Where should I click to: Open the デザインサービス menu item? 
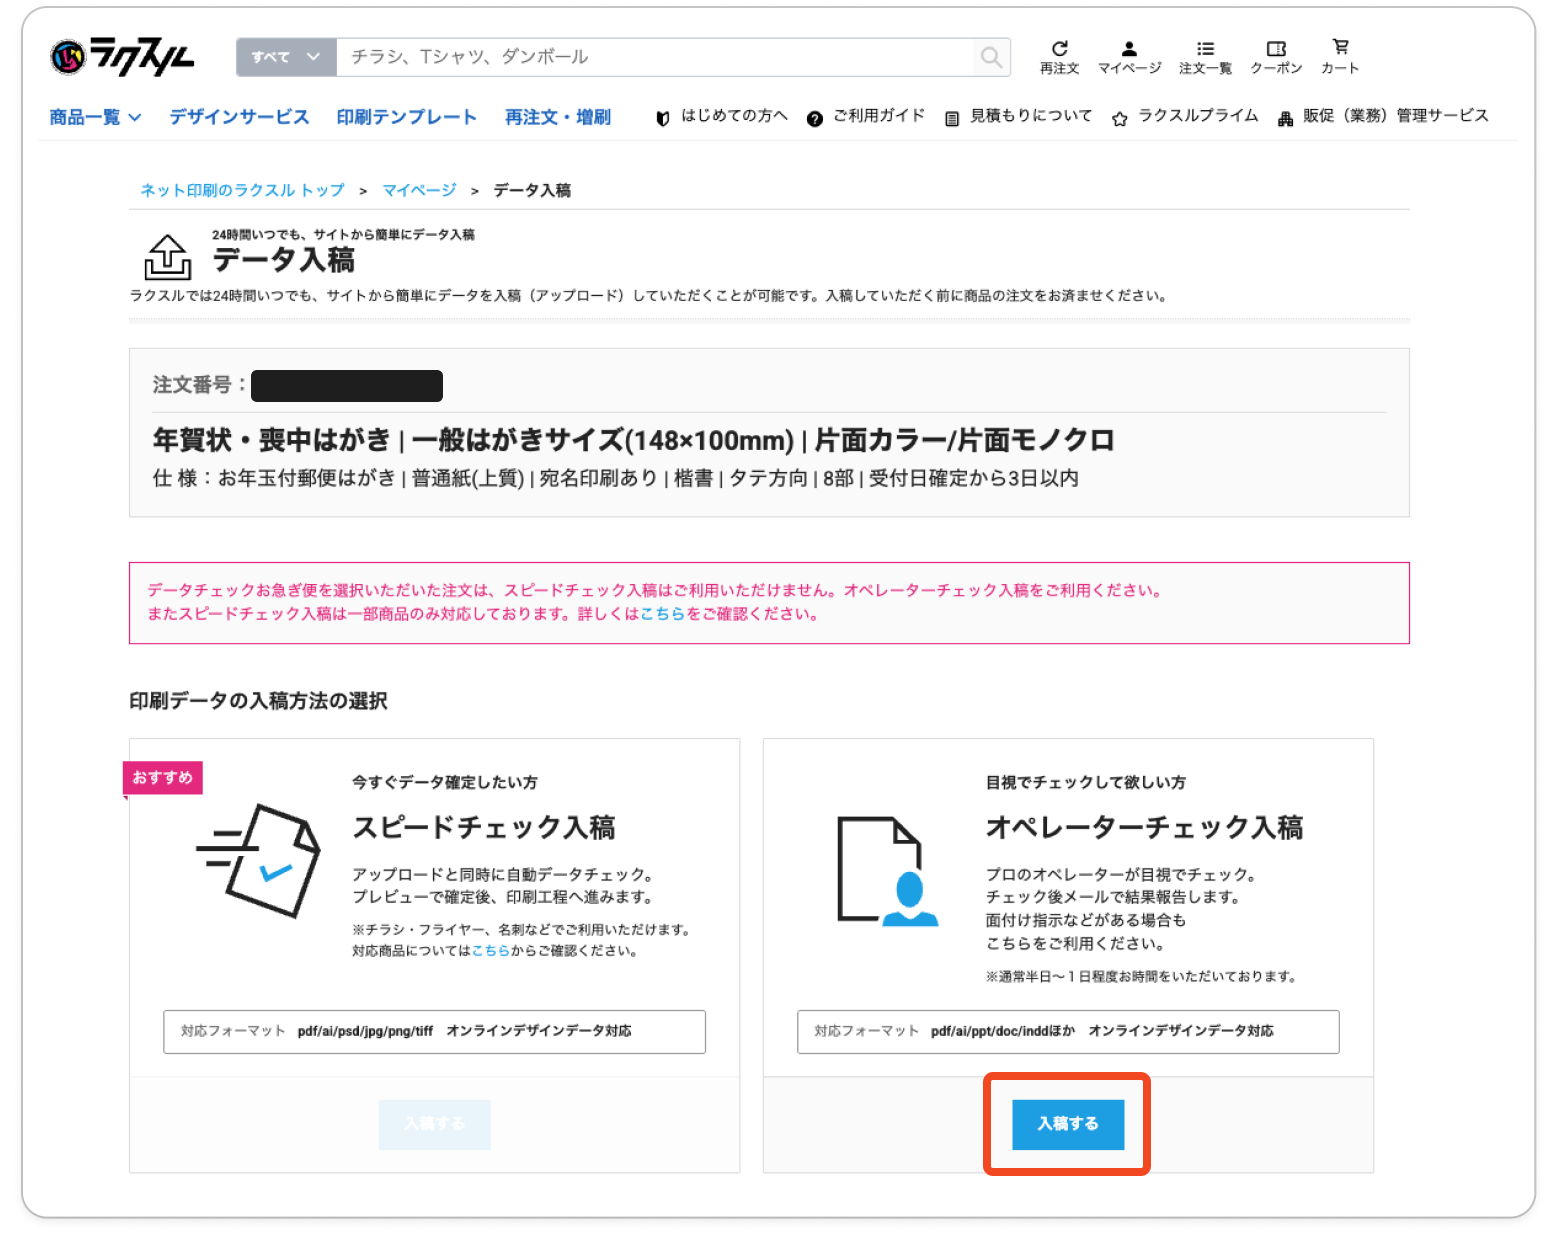[239, 117]
